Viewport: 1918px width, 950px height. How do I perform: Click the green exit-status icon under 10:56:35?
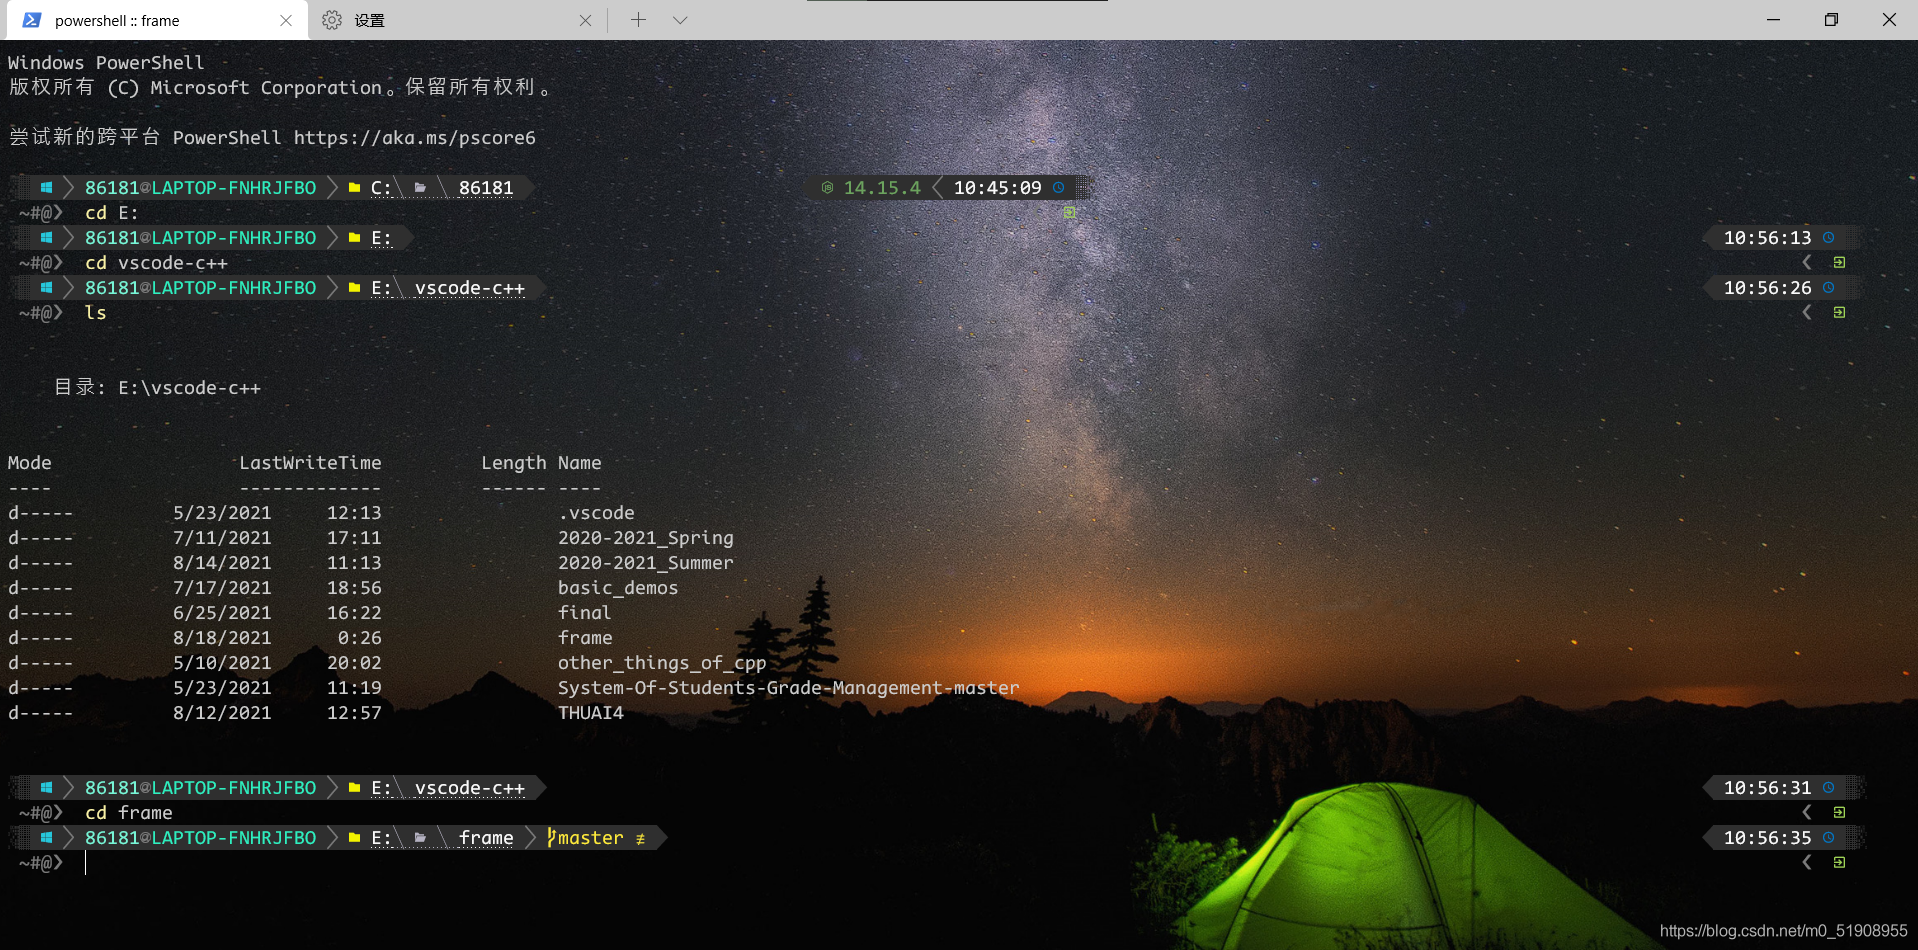(x=1839, y=863)
